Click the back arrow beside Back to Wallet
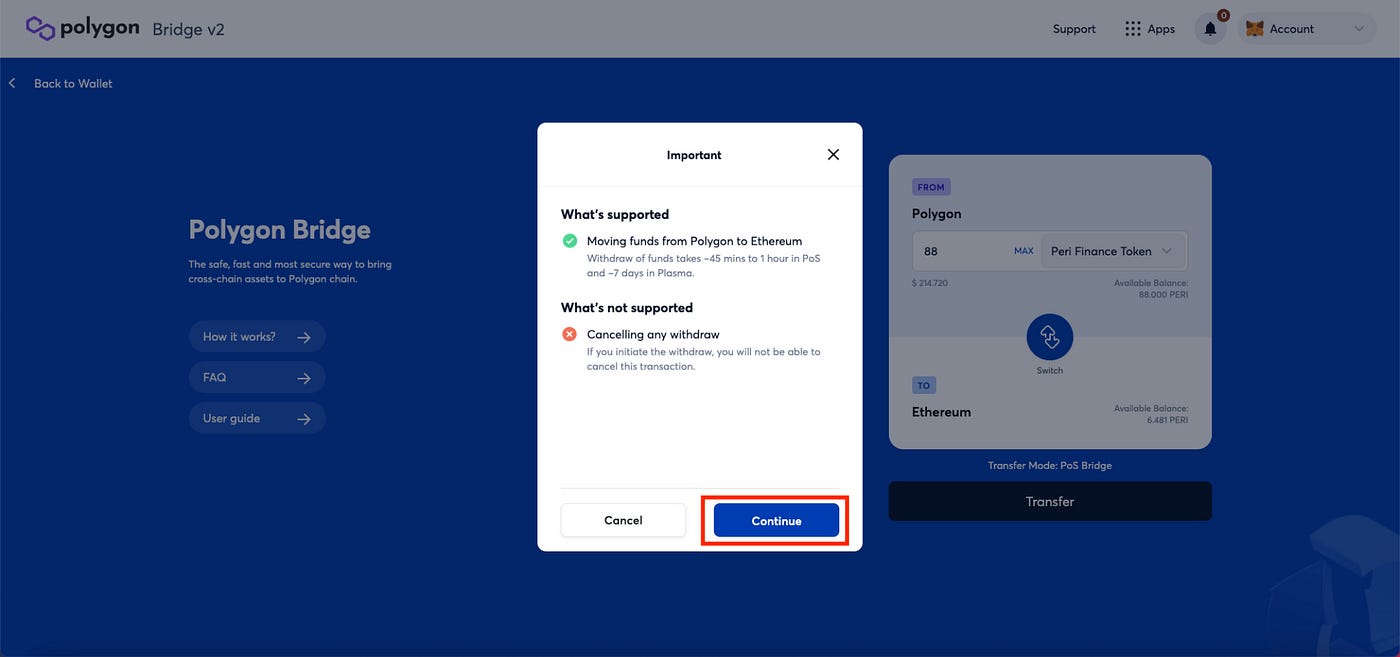 pyautogui.click(x=12, y=83)
